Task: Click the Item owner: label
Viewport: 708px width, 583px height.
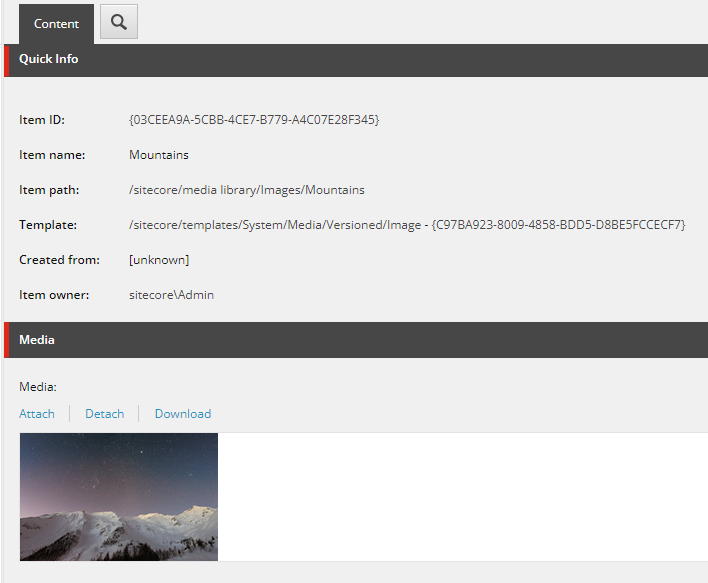Action: pyautogui.click(x=54, y=295)
